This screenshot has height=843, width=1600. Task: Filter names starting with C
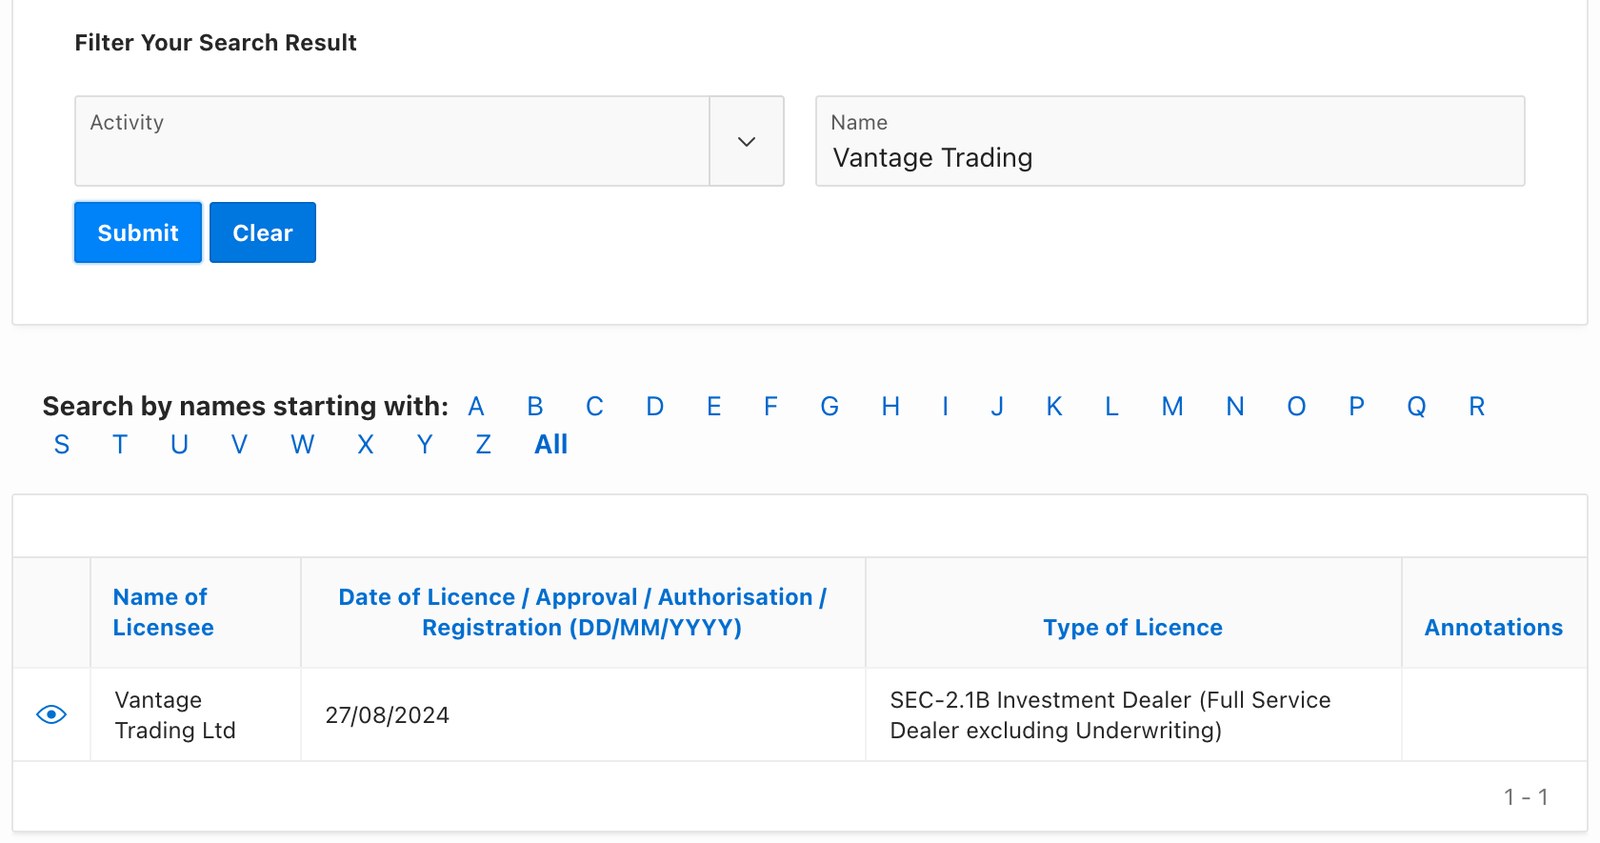click(594, 406)
